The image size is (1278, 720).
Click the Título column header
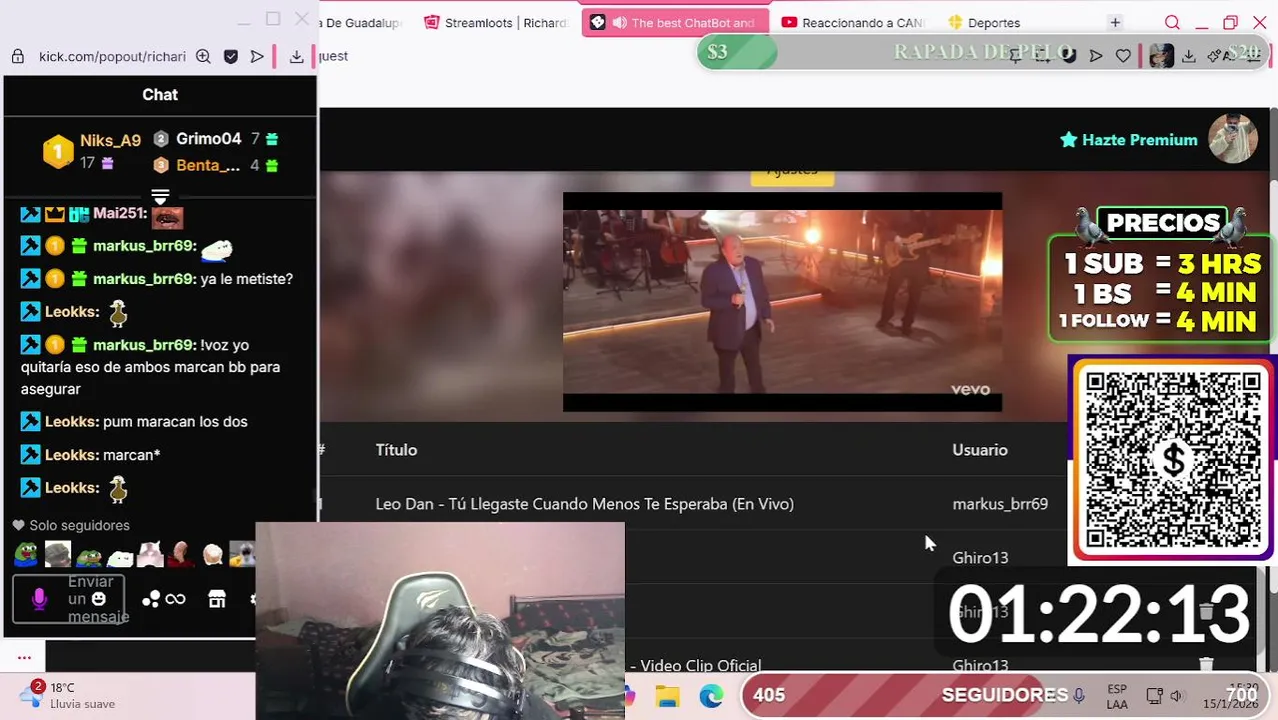click(x=396, y=450)
